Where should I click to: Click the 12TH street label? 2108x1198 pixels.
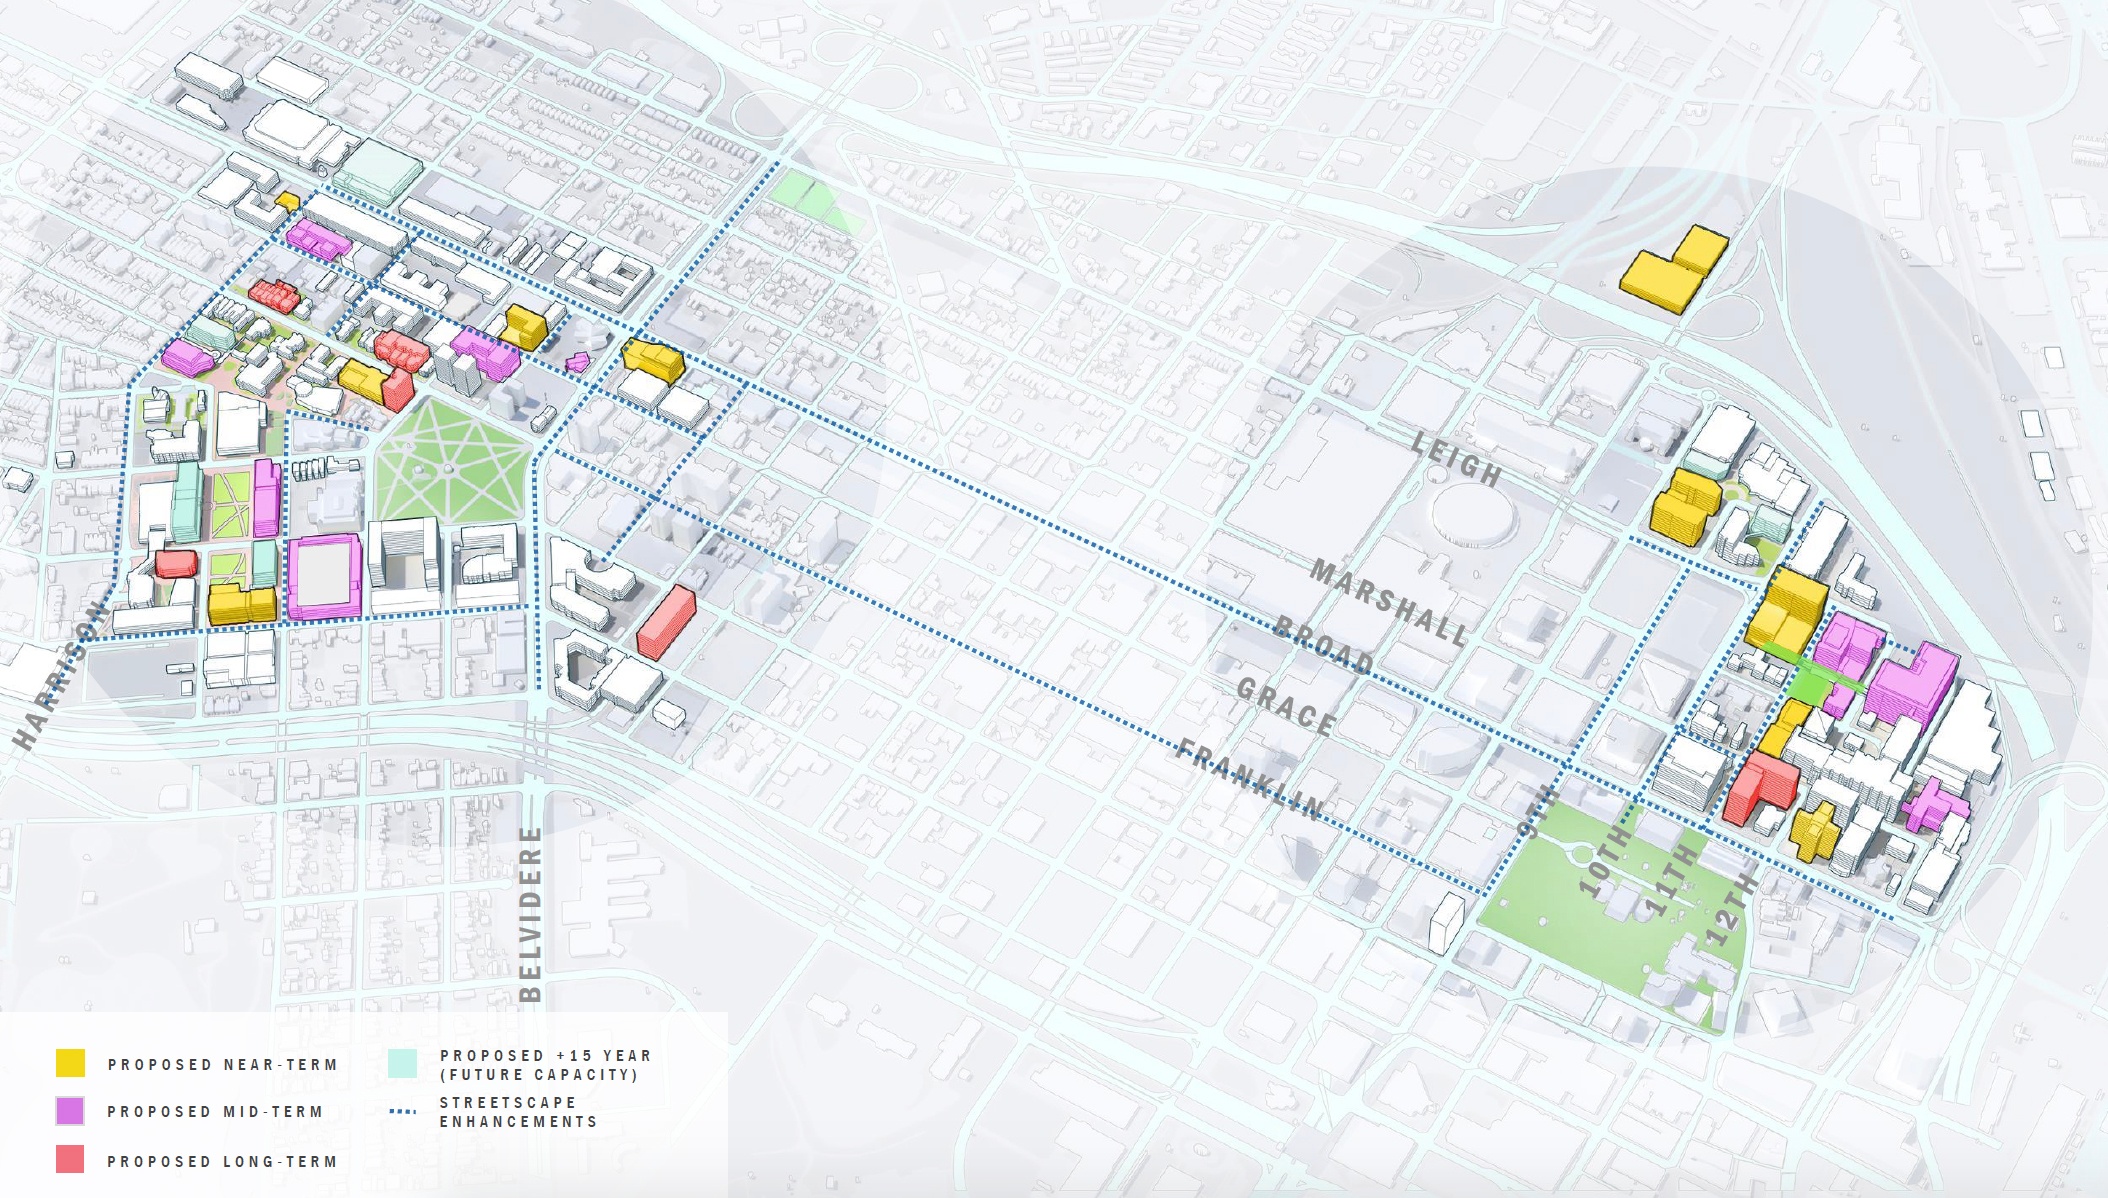(x=1730, y=908)
